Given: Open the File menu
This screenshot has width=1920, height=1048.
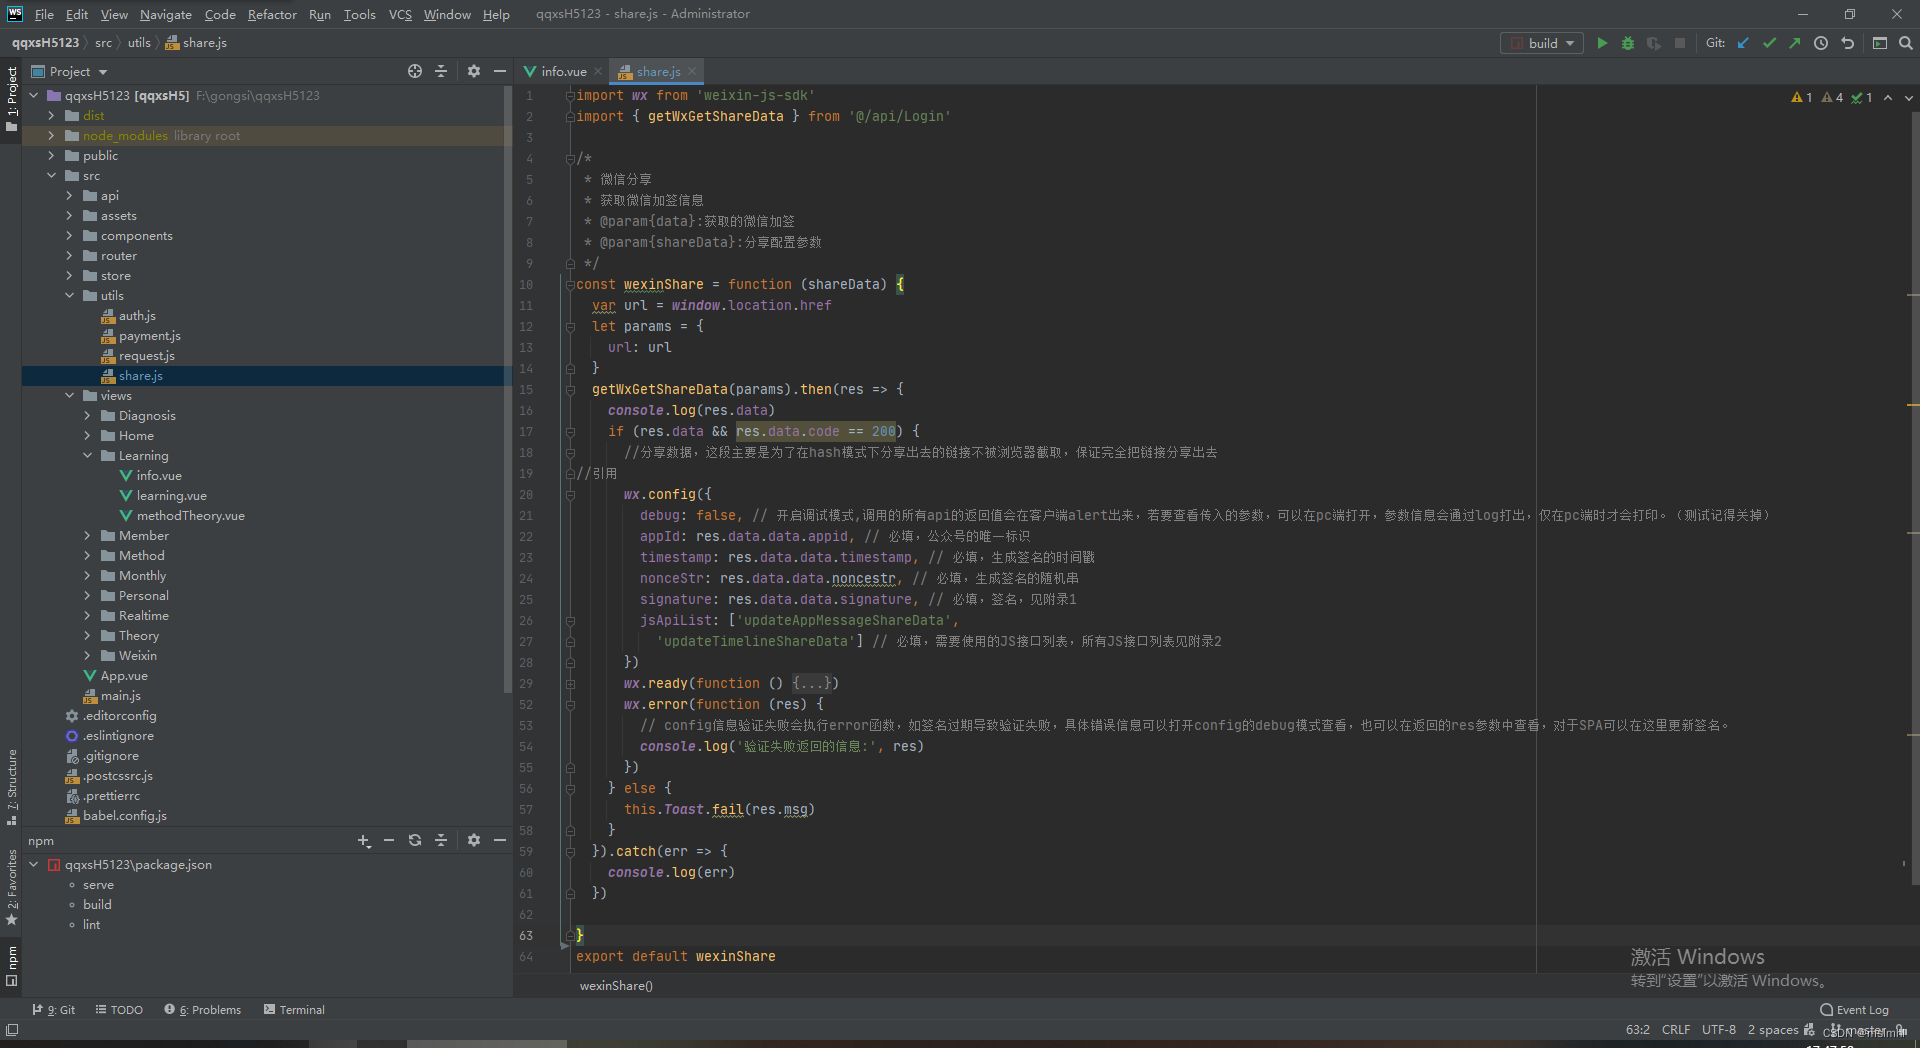Looking at the screenshot, I should (x=44, y=14).
